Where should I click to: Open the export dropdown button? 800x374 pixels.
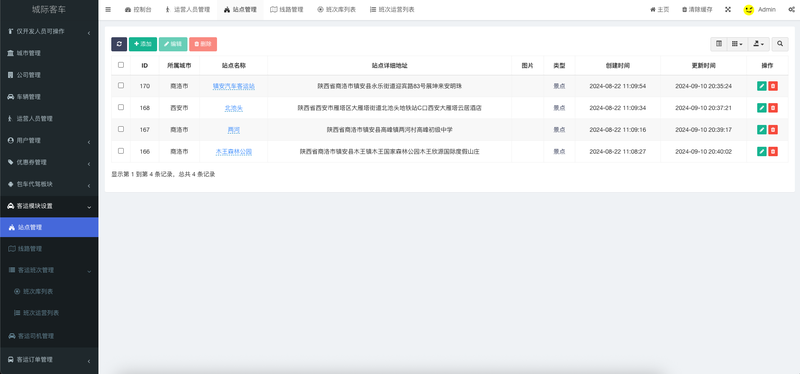click(759, 44)
